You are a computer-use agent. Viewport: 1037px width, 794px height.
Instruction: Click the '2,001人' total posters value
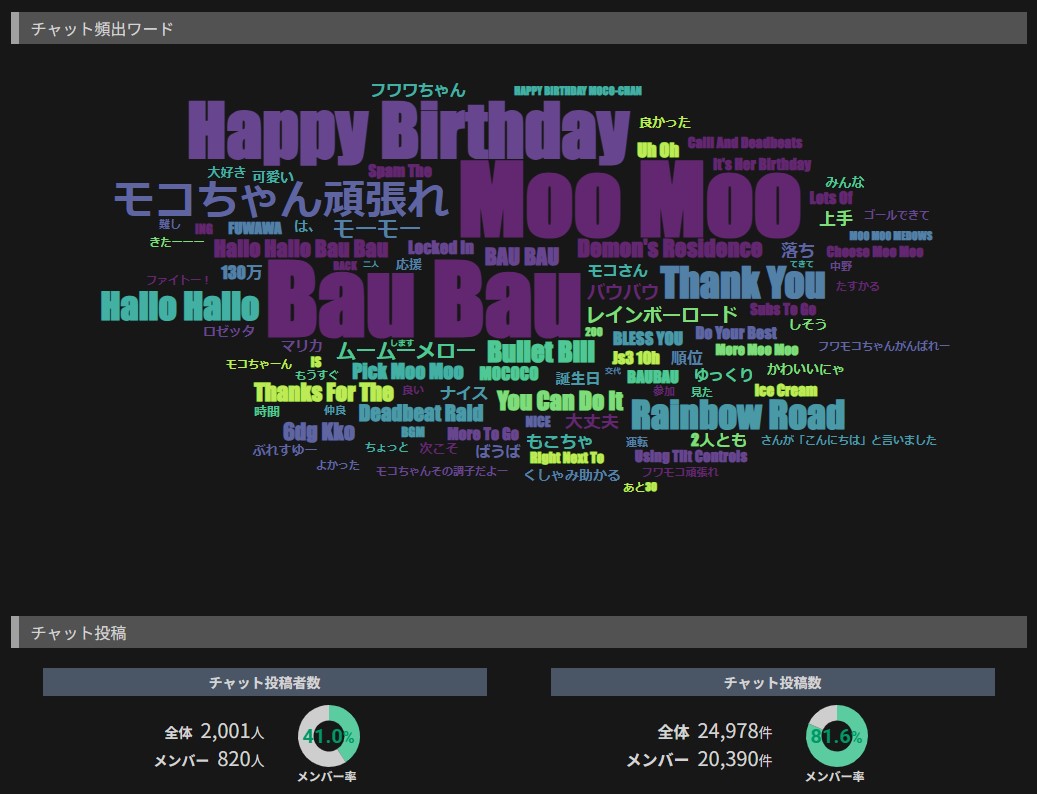[232, 731]
